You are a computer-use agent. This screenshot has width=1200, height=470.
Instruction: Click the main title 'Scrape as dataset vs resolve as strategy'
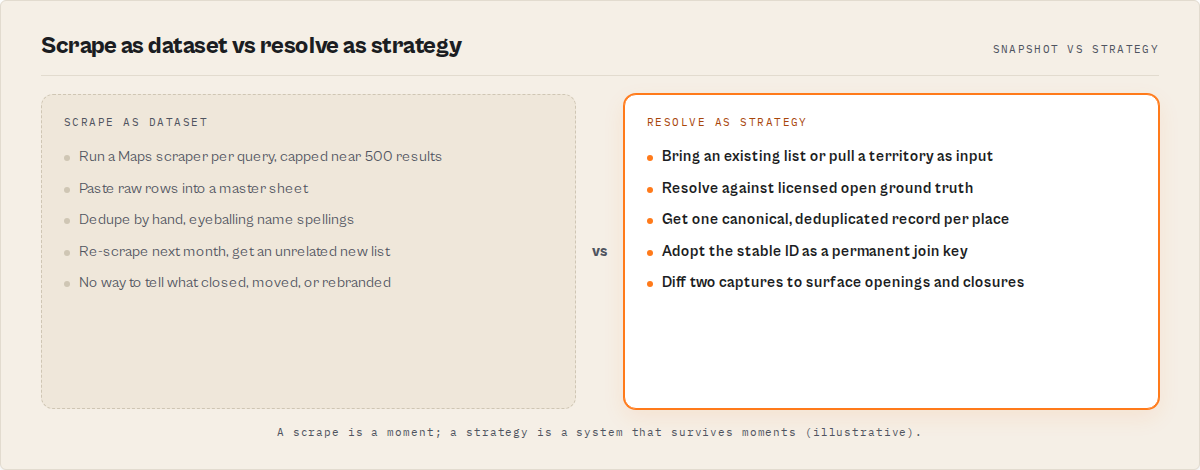pyautogui.click(x=251, y=46)
